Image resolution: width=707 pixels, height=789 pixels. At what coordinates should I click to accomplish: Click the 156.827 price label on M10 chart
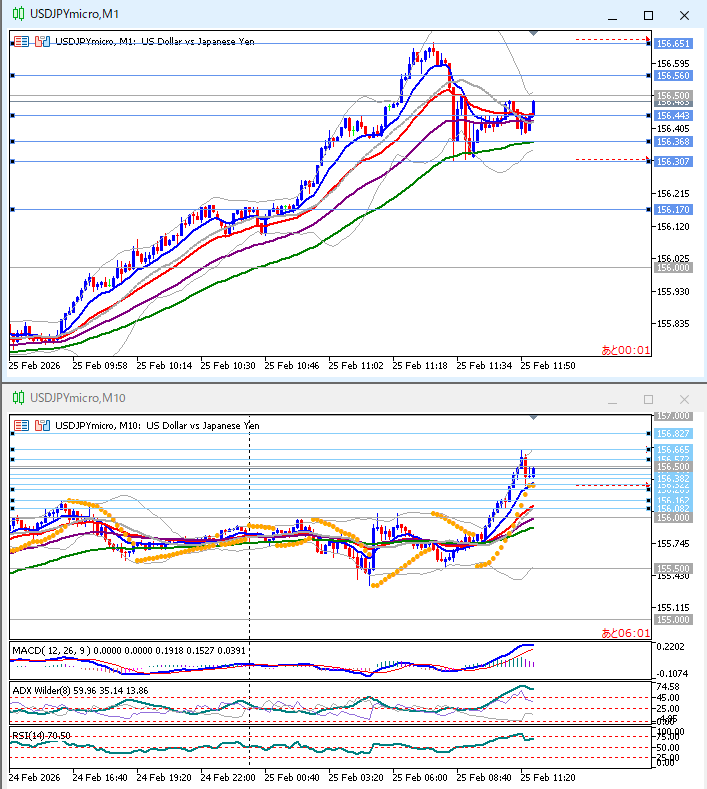[673, 433]
